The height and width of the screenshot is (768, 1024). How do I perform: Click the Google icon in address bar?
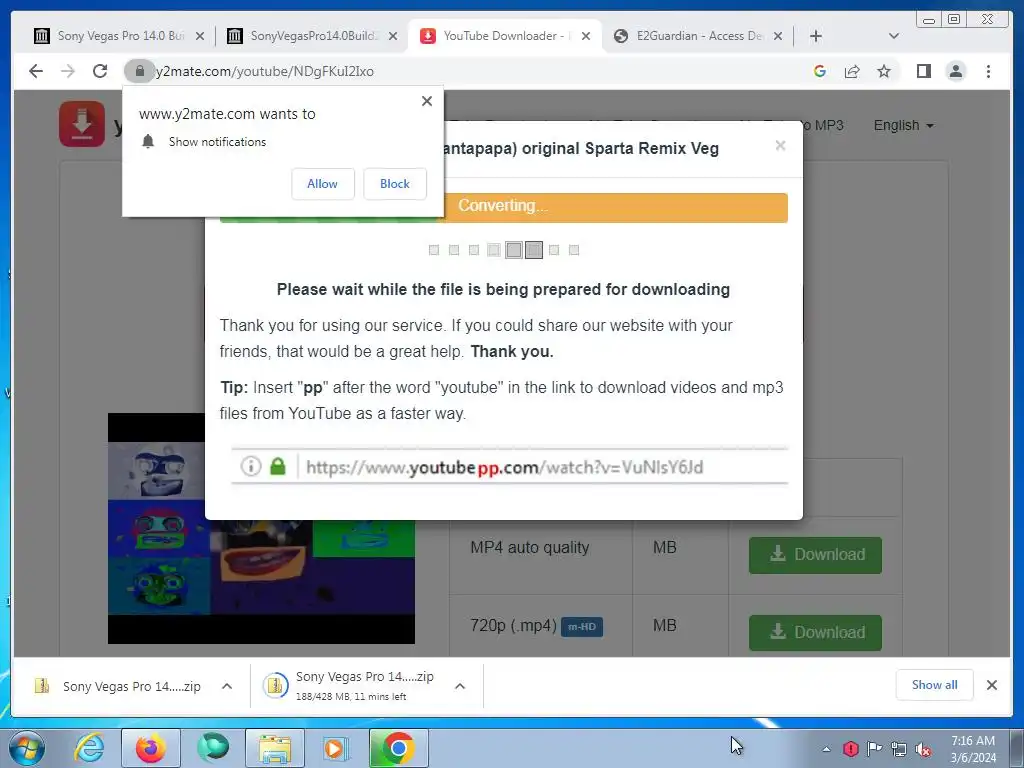pyautogui.click(x=820, y=71)
